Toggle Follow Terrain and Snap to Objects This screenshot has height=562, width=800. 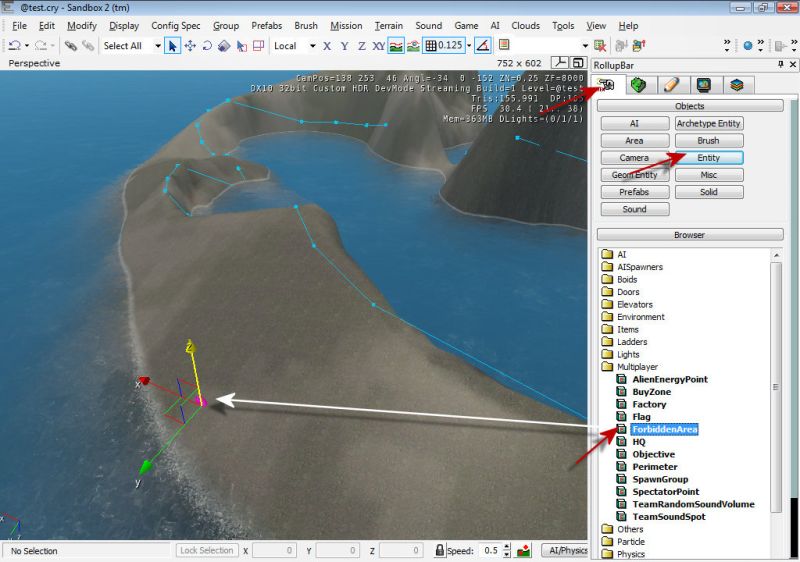pos(413,45)
